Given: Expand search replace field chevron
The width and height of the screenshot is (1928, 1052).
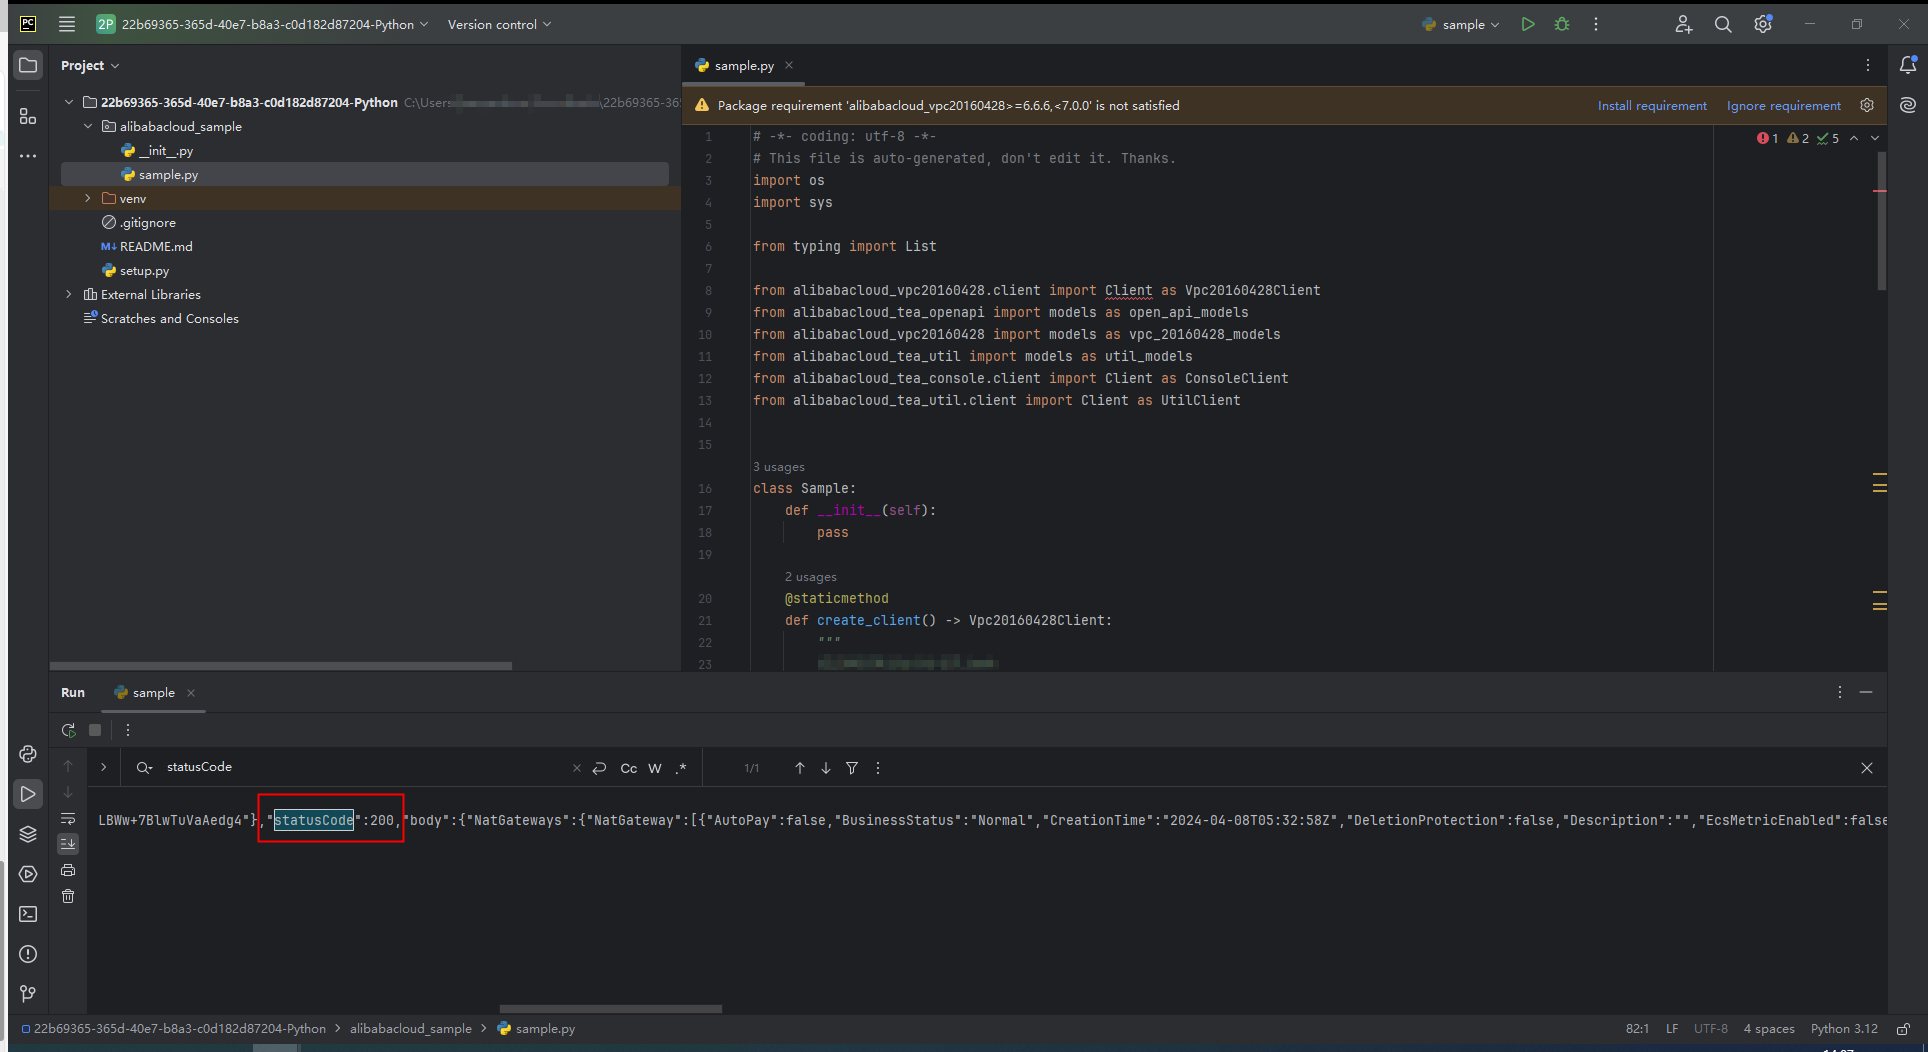Looking at the screenshot, I should coord(103,767).
